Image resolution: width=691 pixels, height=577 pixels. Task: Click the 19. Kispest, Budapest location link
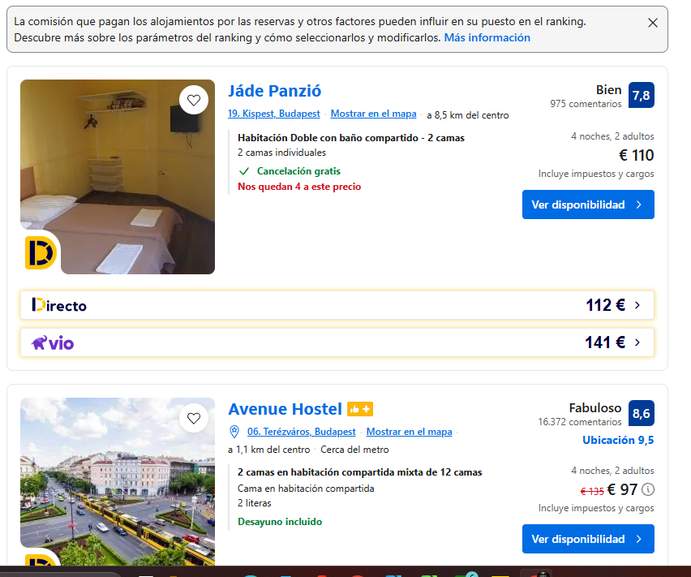tap(274, 114)
